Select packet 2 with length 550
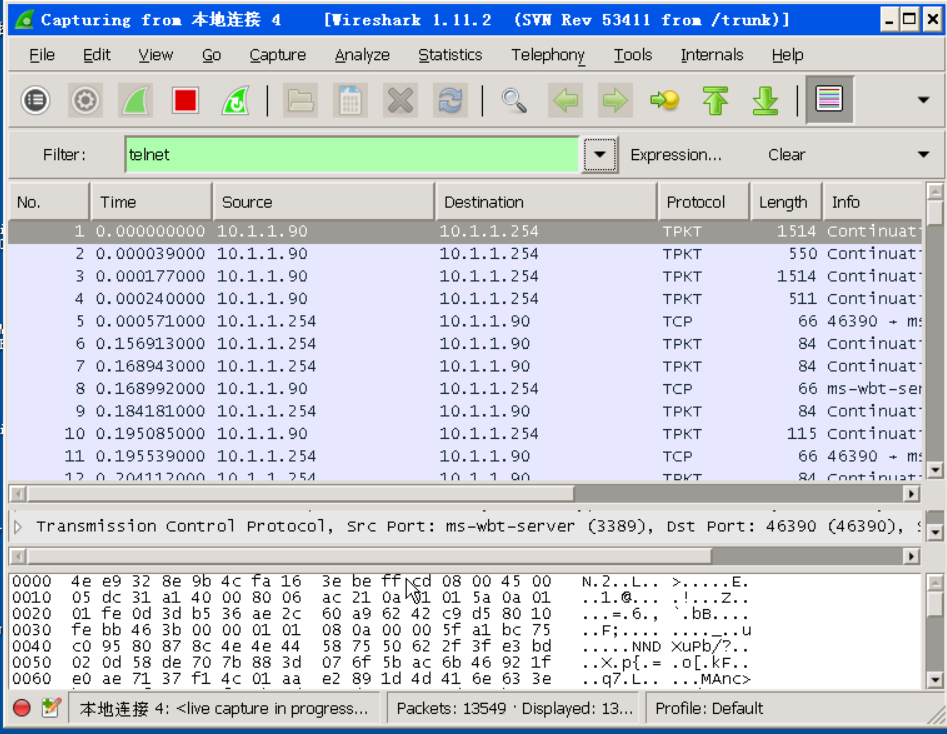This screenshot has height=734, width=947. point(465,254)
